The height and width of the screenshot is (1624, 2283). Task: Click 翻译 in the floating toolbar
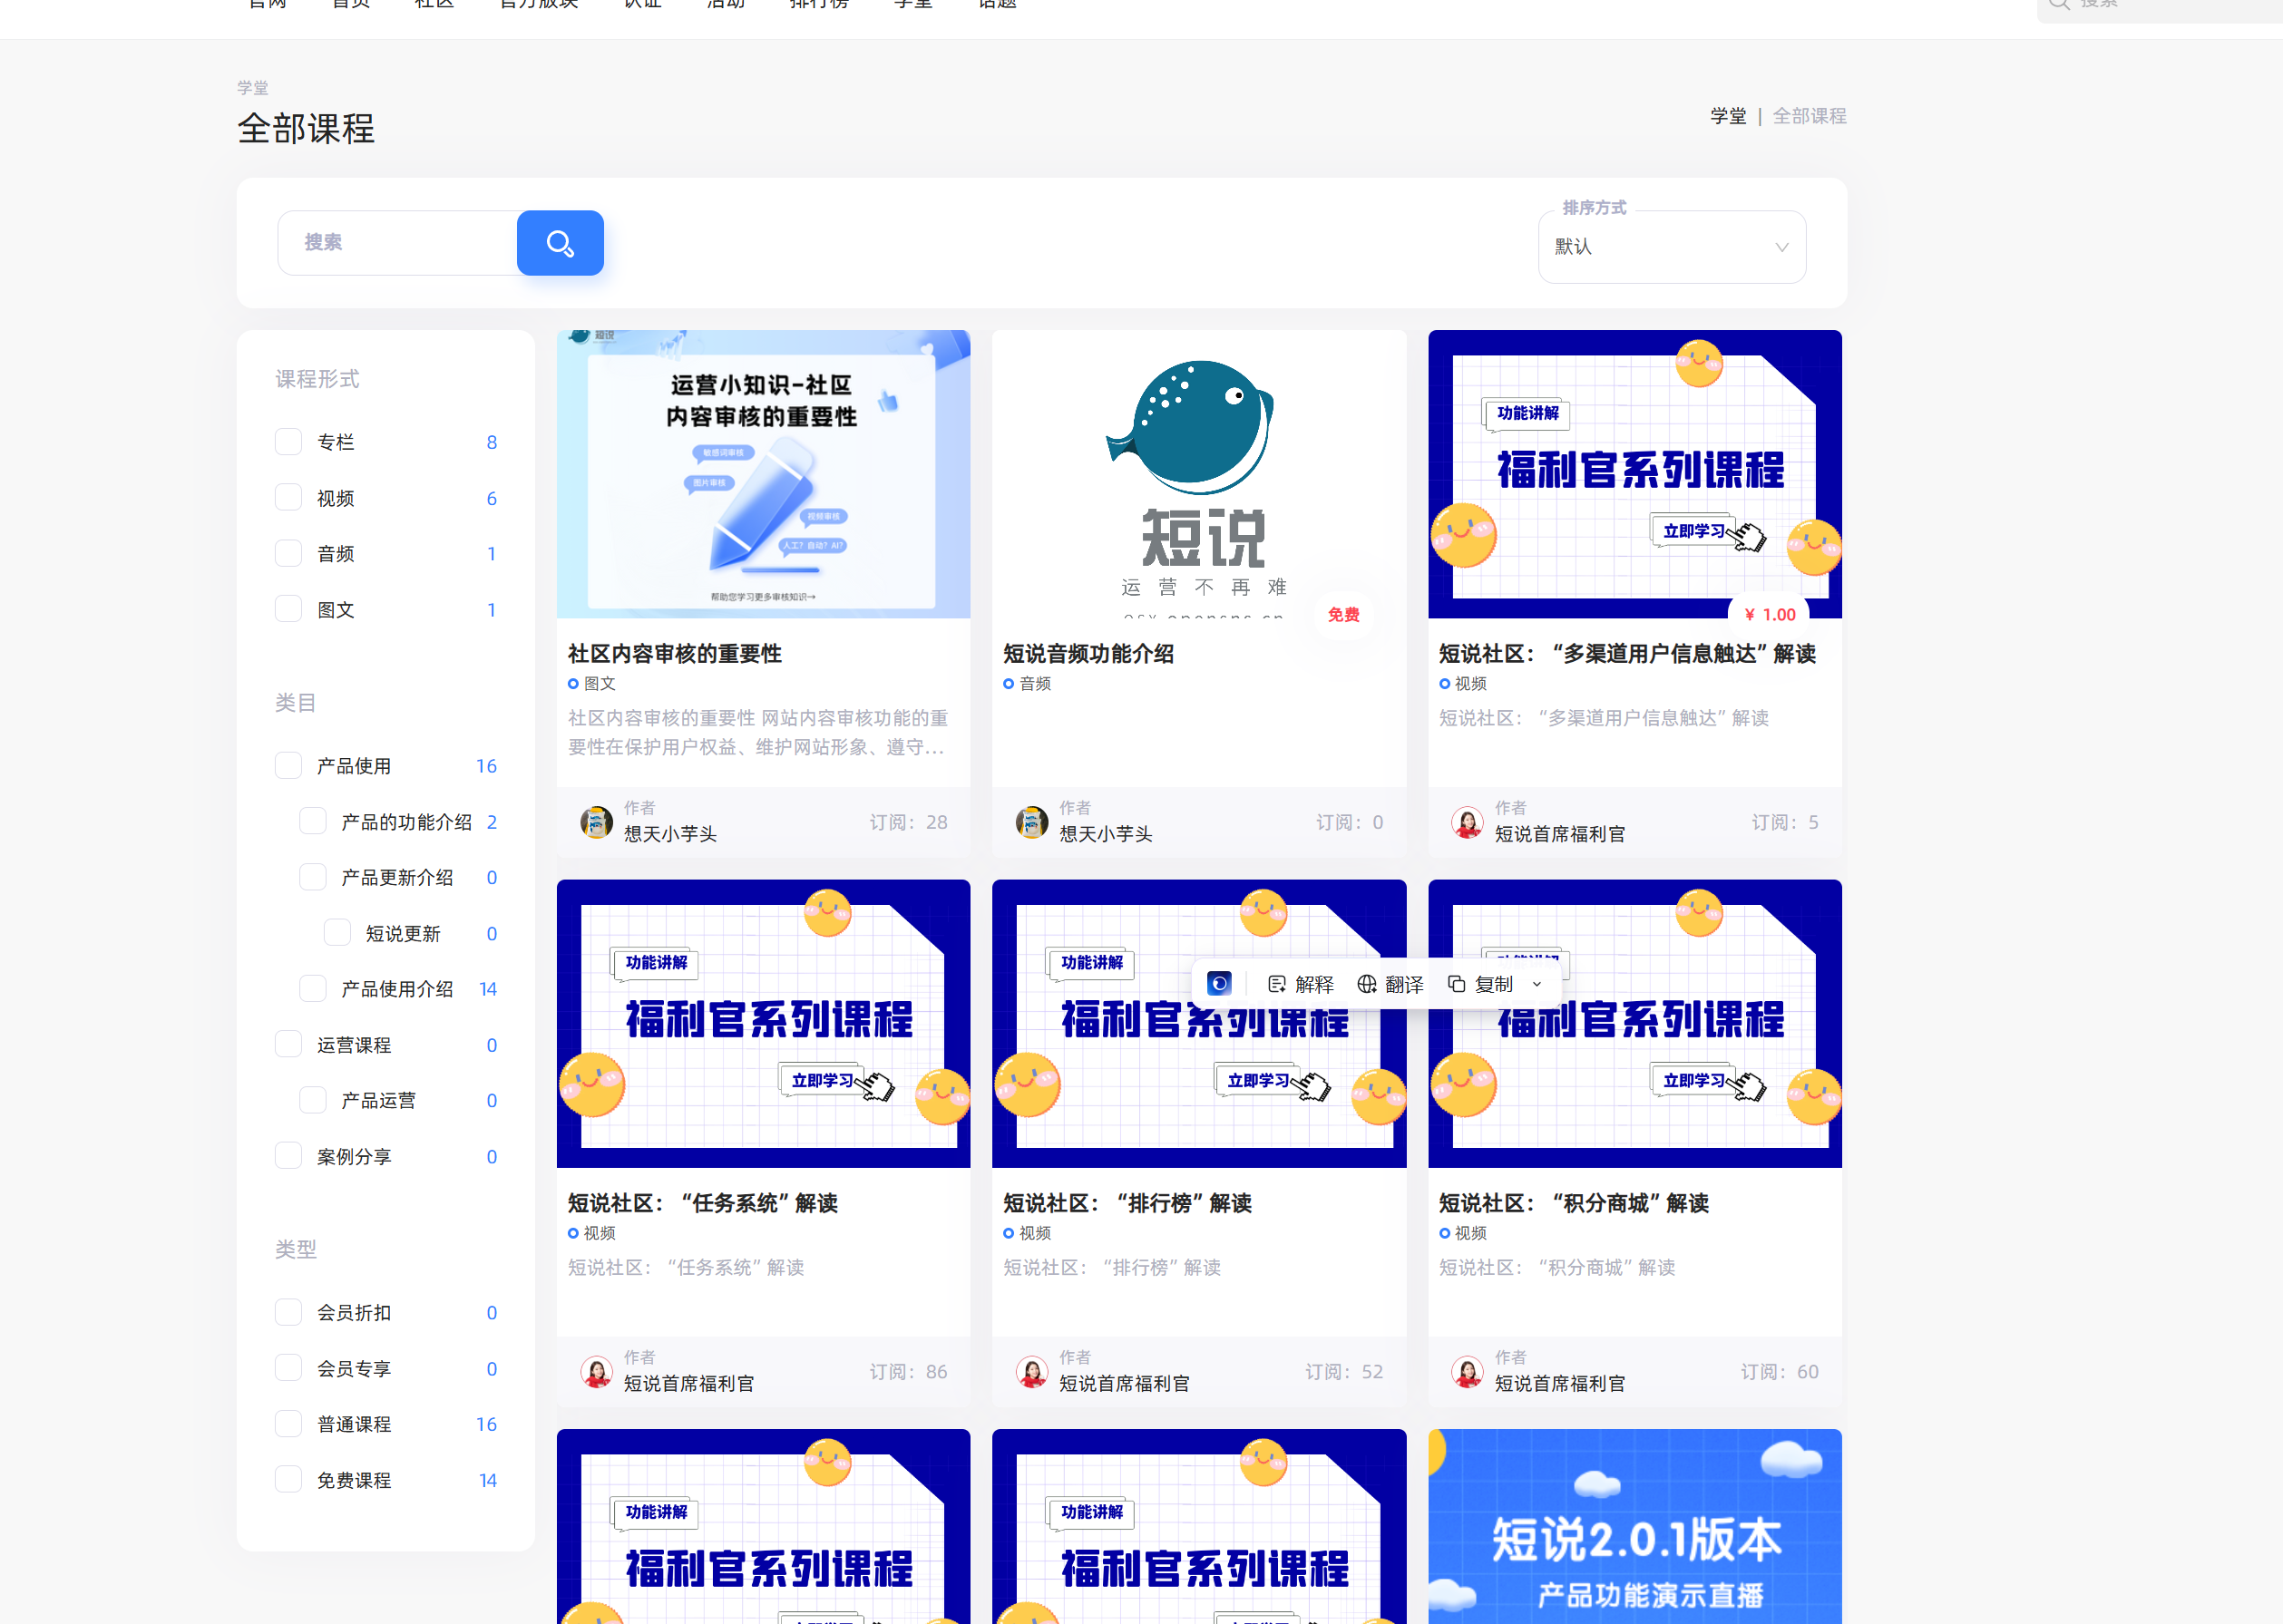click(1390, 984)
